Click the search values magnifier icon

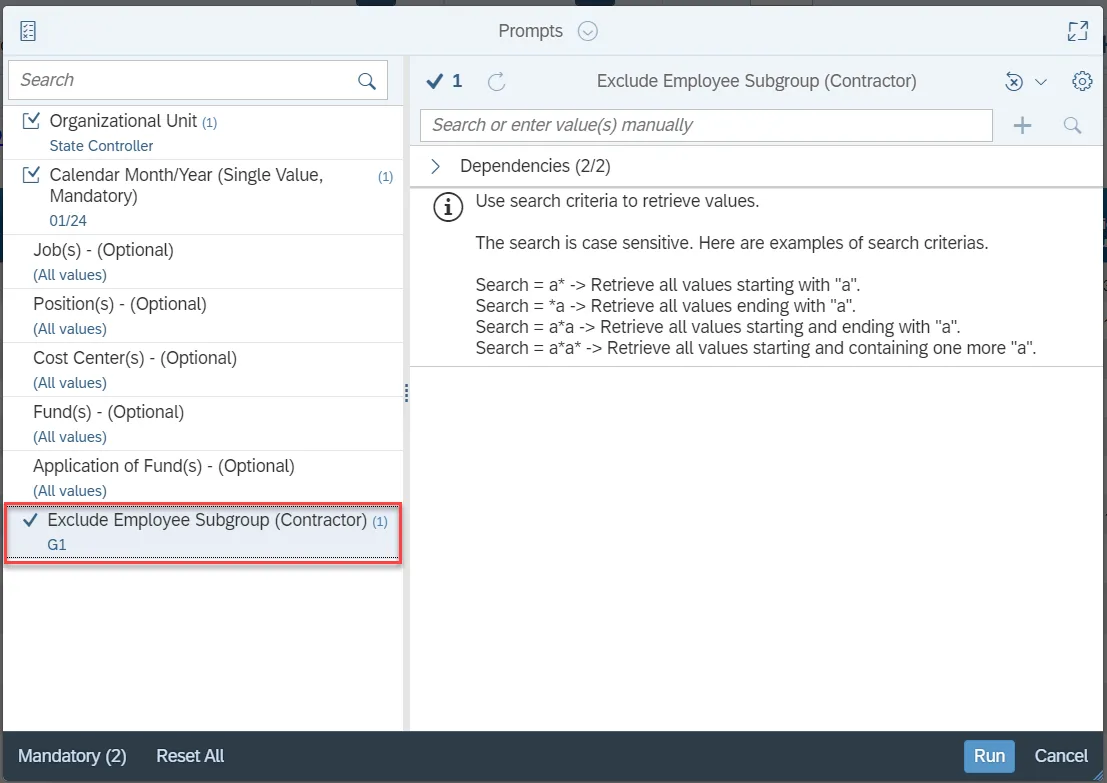click(1072, 125)
